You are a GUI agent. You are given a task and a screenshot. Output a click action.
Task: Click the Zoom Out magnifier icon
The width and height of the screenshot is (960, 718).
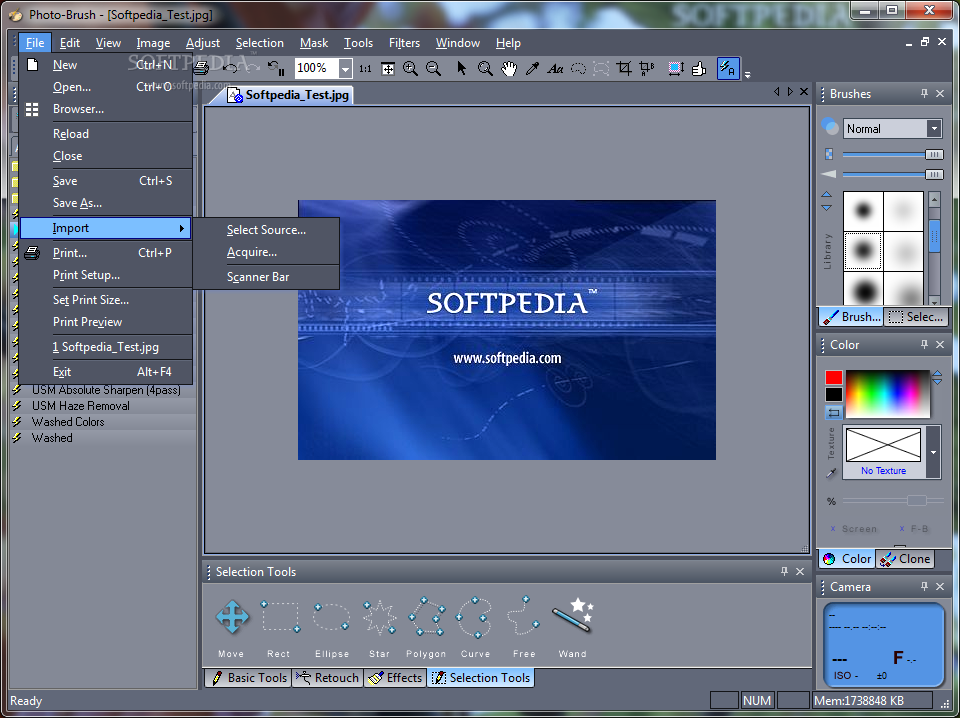tap(433, 69)
